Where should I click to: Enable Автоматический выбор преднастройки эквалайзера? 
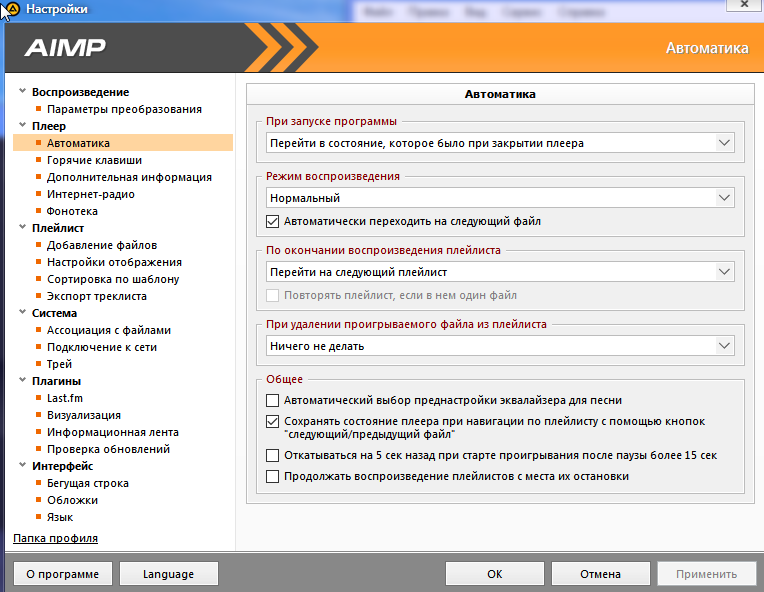[x=272, y=401]
